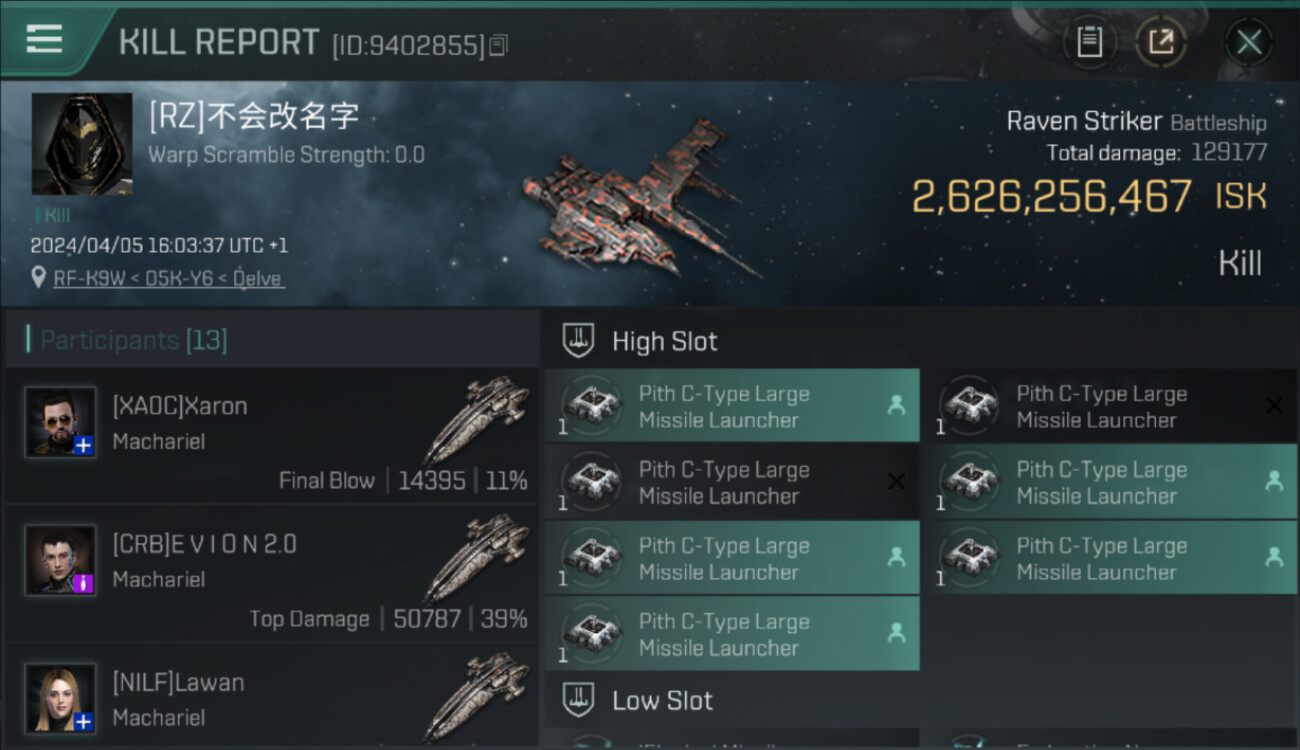Viewport: 1300px width, 750px height.
Task: Click dropped-item icon on bottom left launcher
Action: click(896, 633)
